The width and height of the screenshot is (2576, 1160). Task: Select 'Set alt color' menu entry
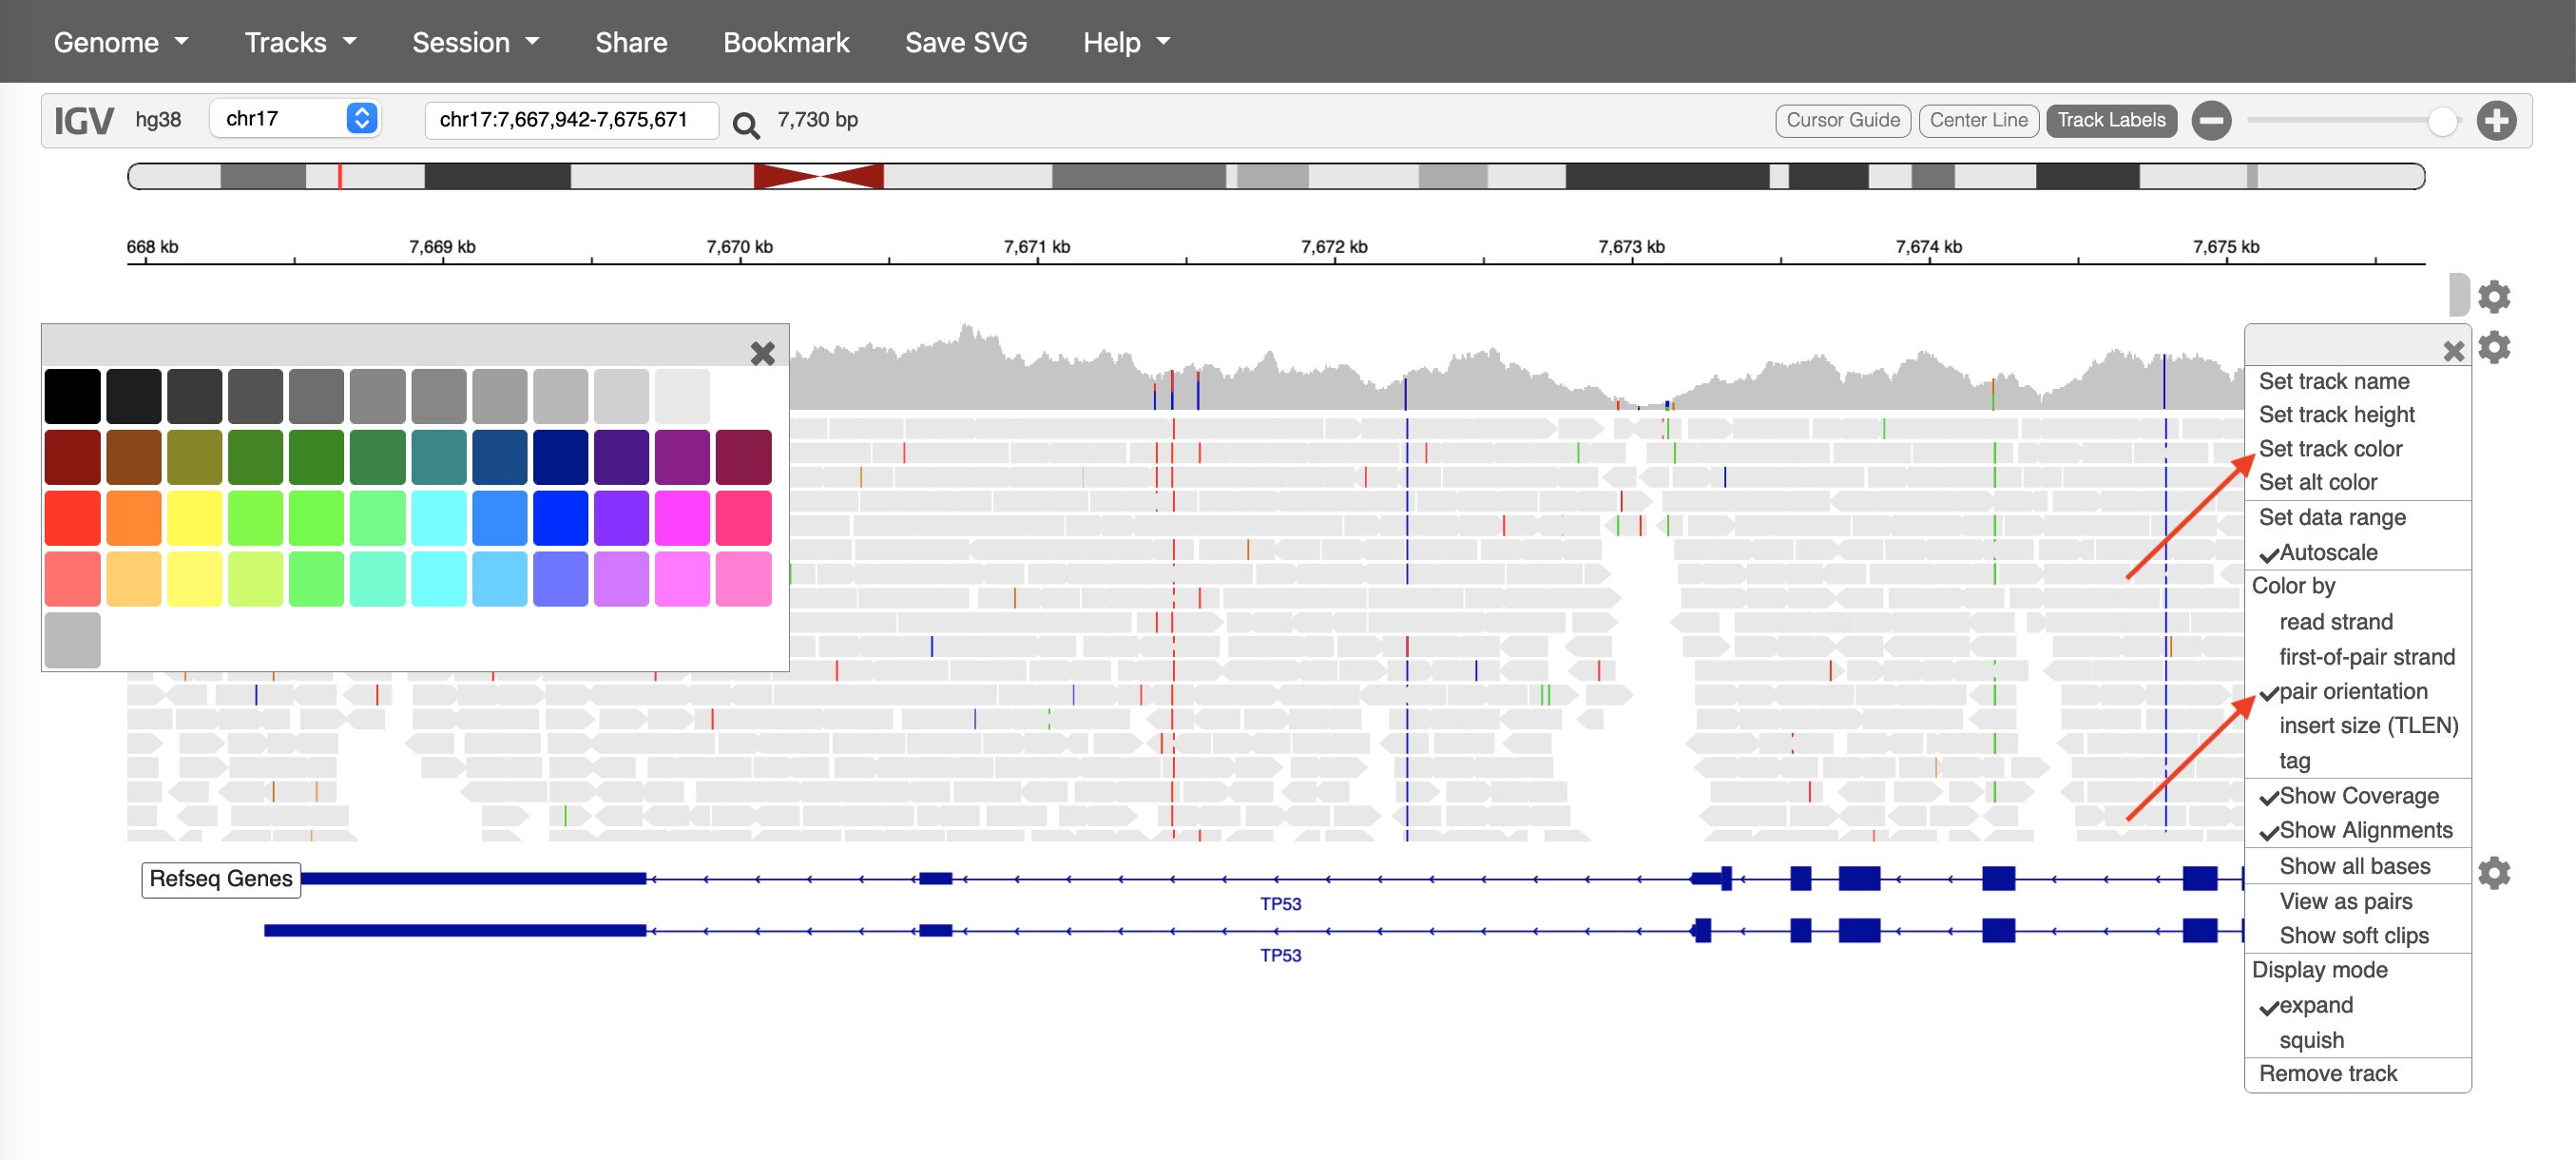pyautogui.click(x=2317, y=482)
